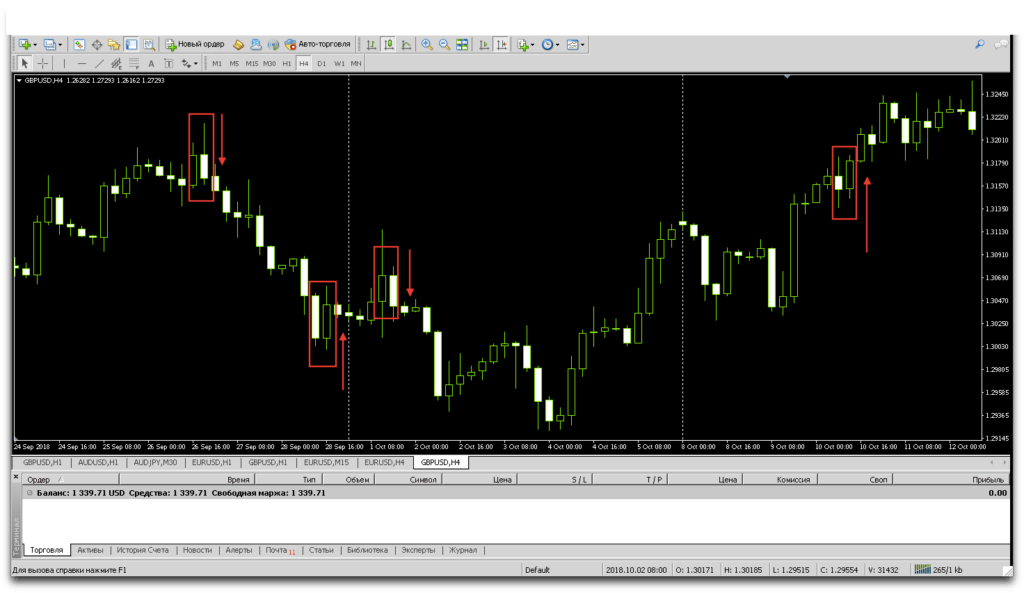
Task: Select the text label 'A' tool
Action: pyautogui.click(x=153, y=63)
